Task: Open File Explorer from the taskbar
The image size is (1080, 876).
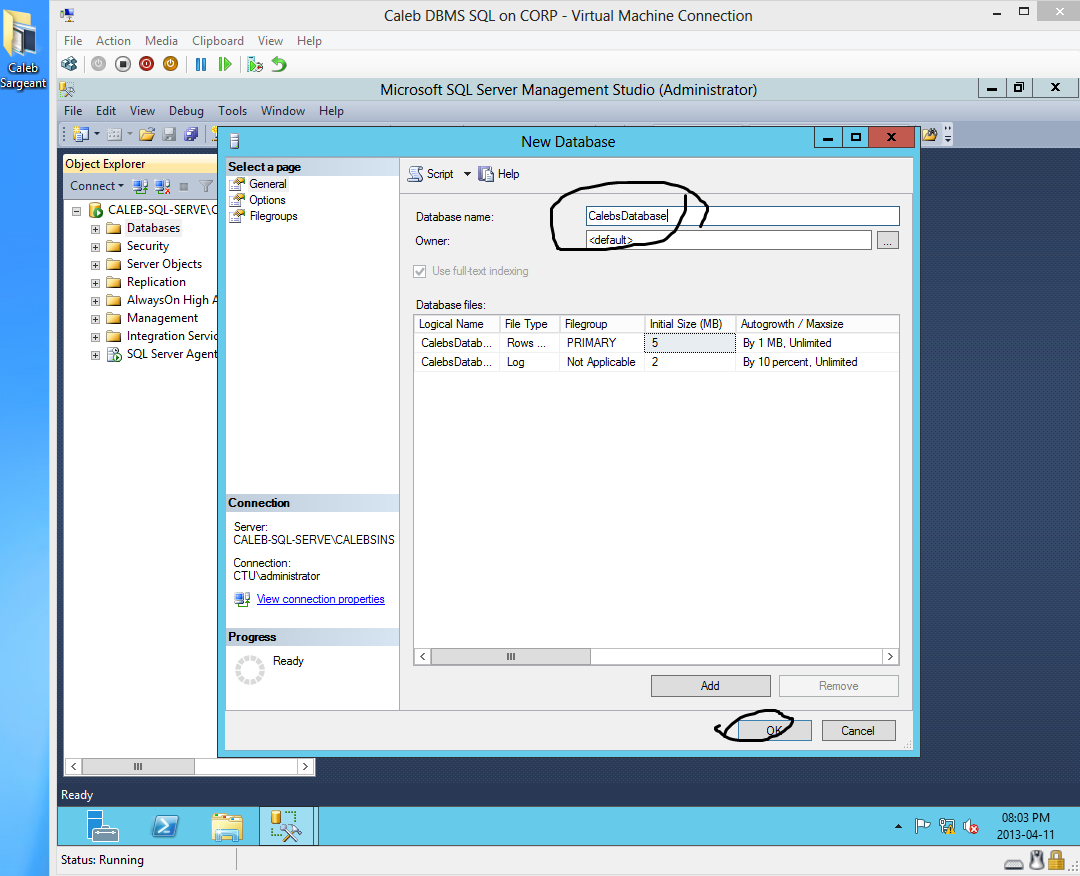Action: click(x=227, y=826)
